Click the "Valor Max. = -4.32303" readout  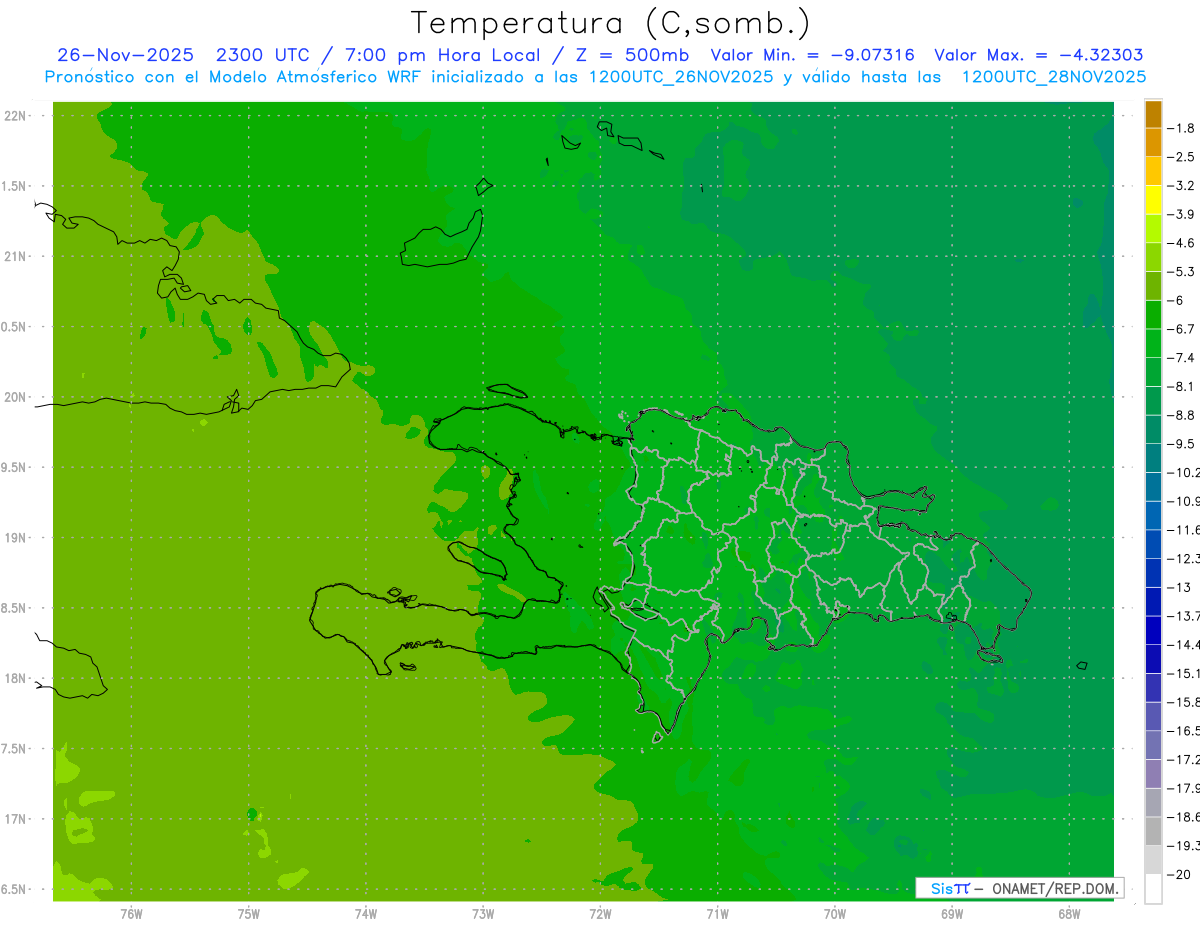click(1039, 55)
